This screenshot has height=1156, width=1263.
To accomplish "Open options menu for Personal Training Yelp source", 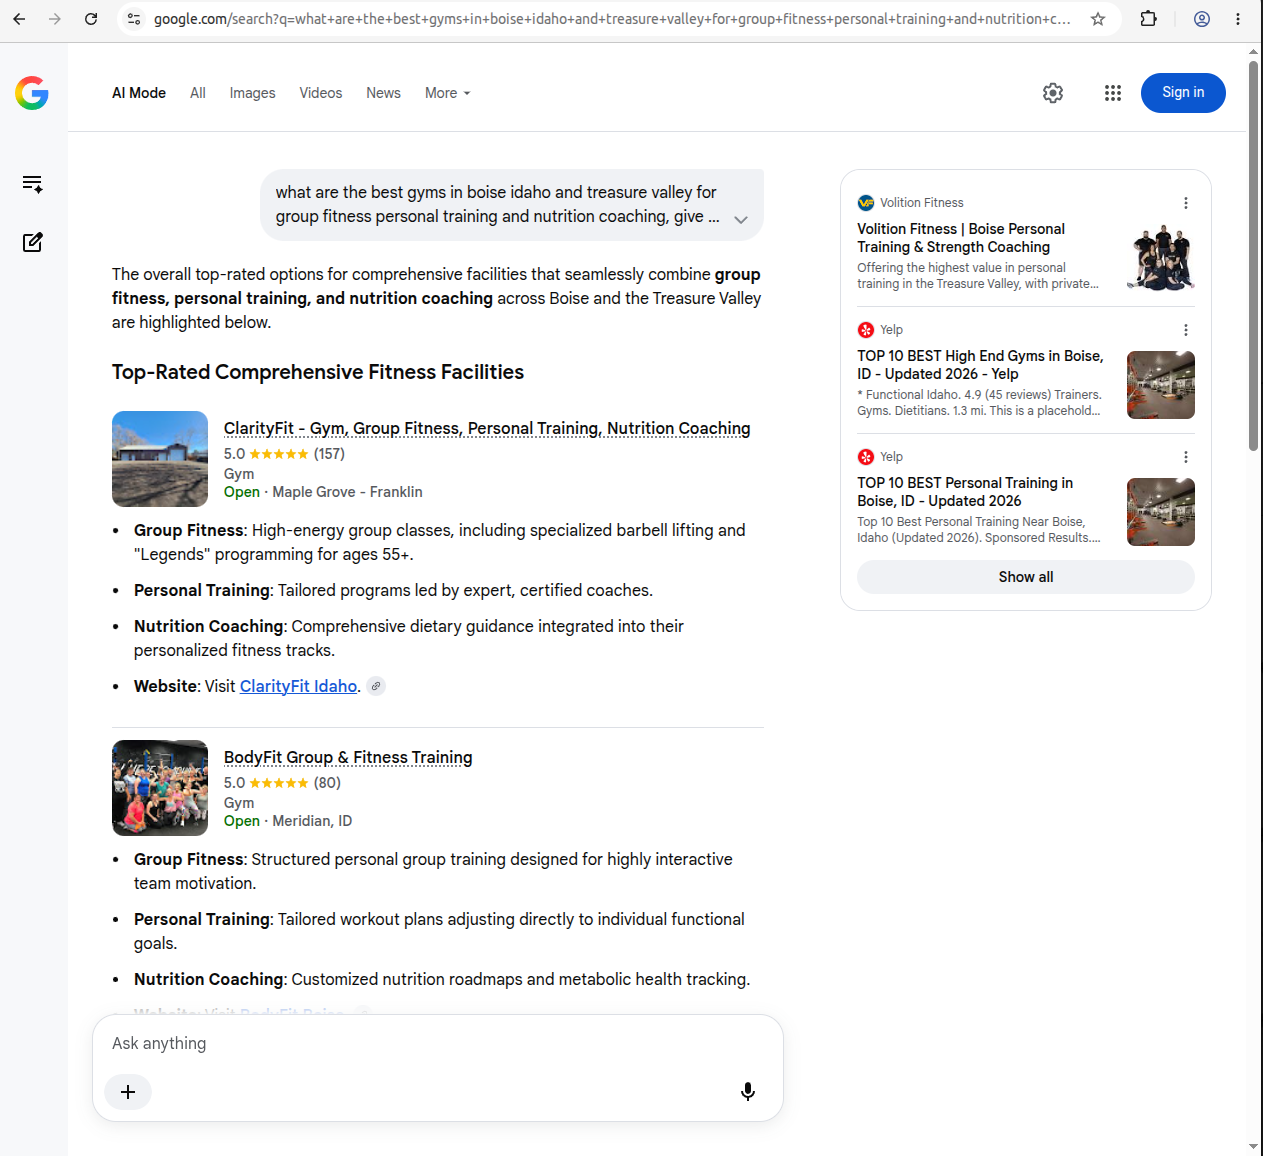I will 1186,457.
